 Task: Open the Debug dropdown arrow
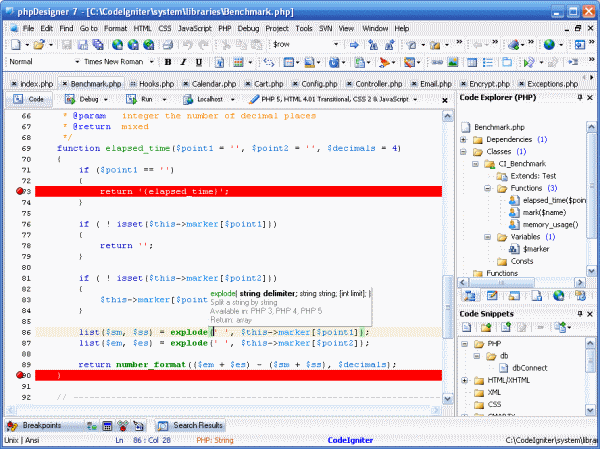click(x=106, y=100)
